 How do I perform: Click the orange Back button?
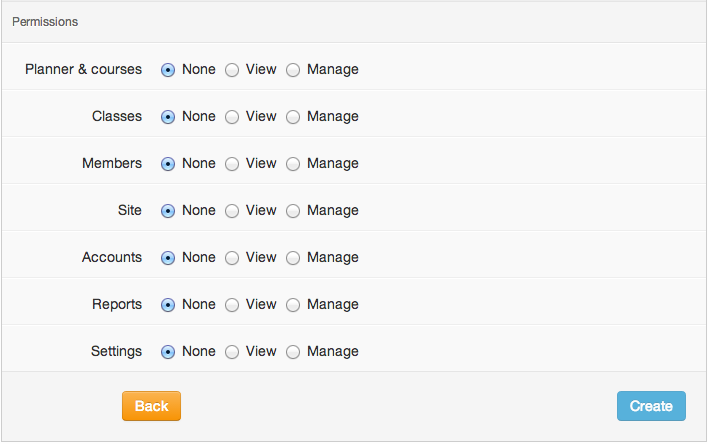click(x=151, y=406)
